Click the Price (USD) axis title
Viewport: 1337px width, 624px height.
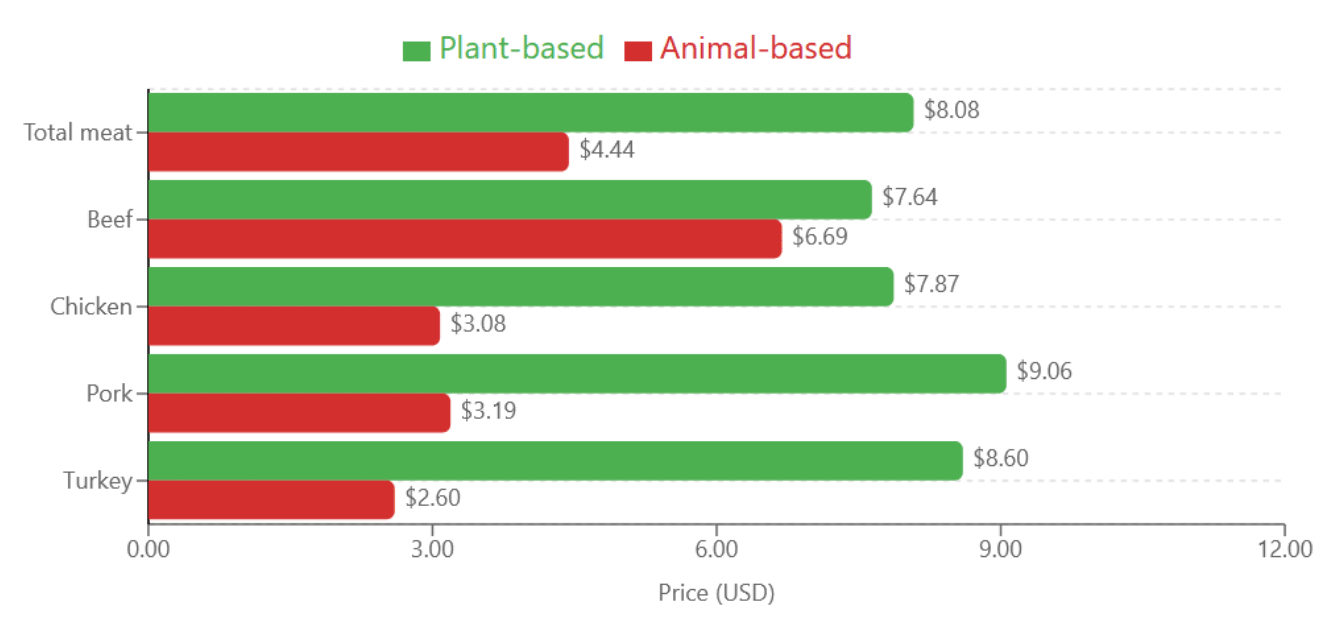click(x=716, y=593)
